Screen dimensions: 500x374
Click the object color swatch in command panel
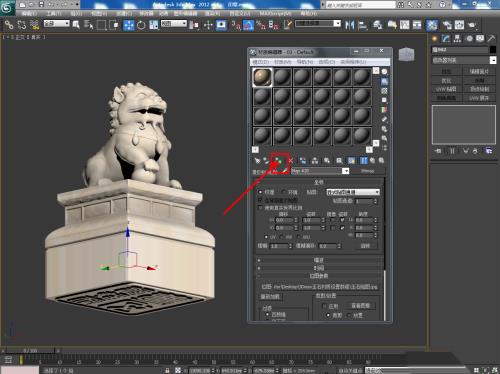(493, 50)
